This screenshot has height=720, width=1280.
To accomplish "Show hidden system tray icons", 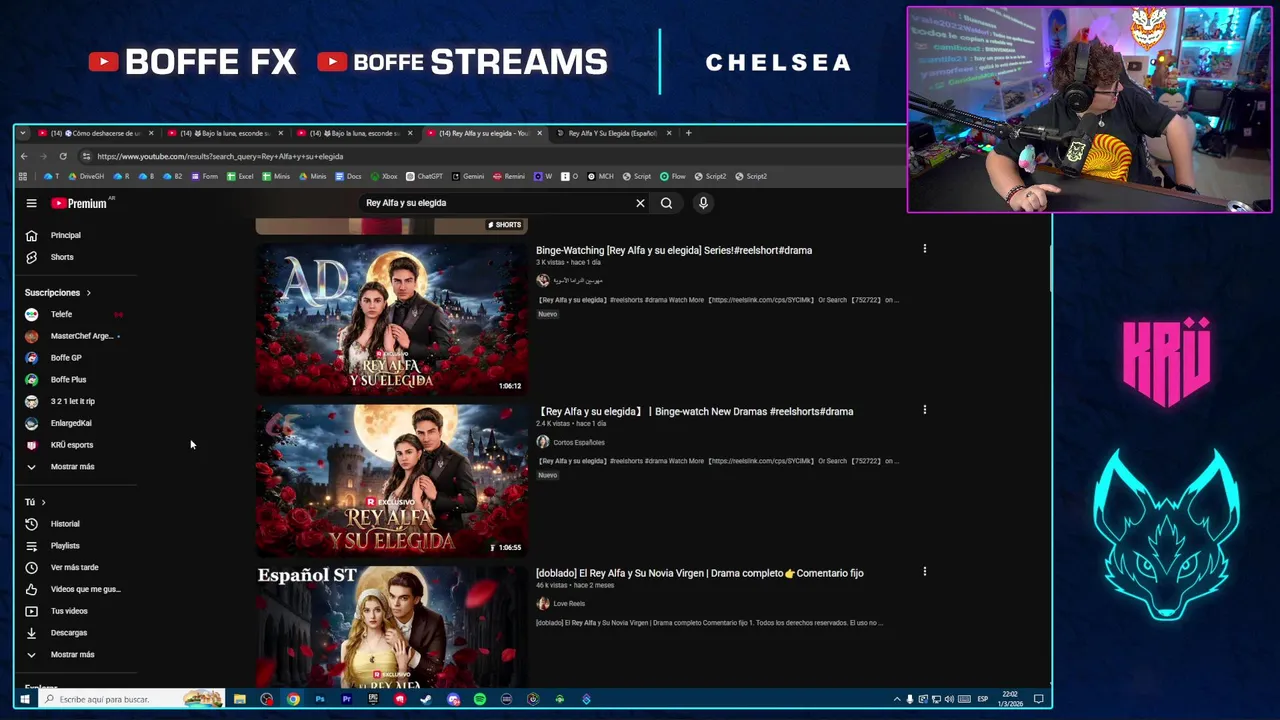I will [x=897, y=699].
